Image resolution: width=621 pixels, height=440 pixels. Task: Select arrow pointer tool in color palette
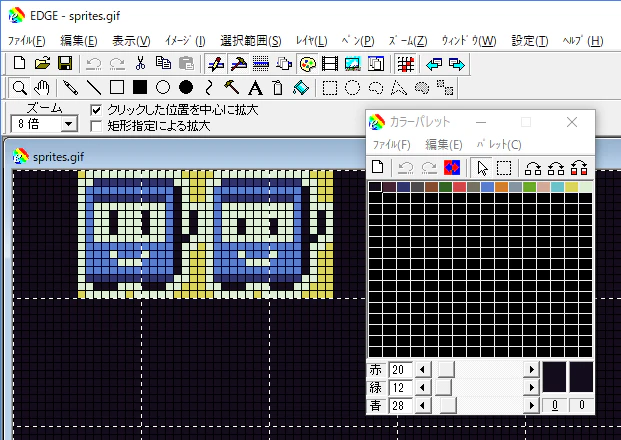(482, 168)
